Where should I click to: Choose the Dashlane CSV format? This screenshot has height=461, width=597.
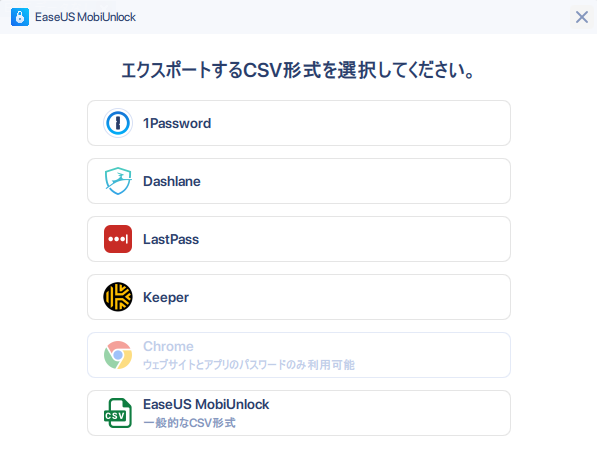tap(299, 181)
